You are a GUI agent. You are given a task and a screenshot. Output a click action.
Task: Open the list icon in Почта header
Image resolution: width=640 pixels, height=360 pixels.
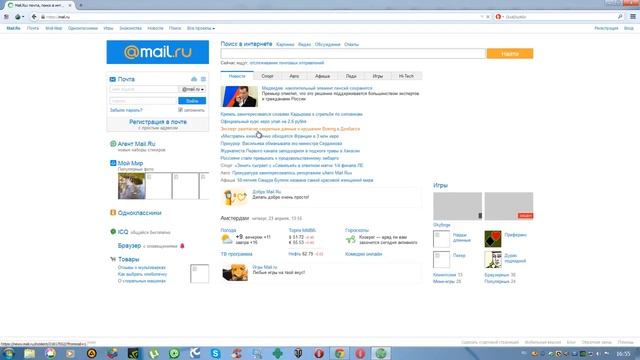[x=203, y=79]
